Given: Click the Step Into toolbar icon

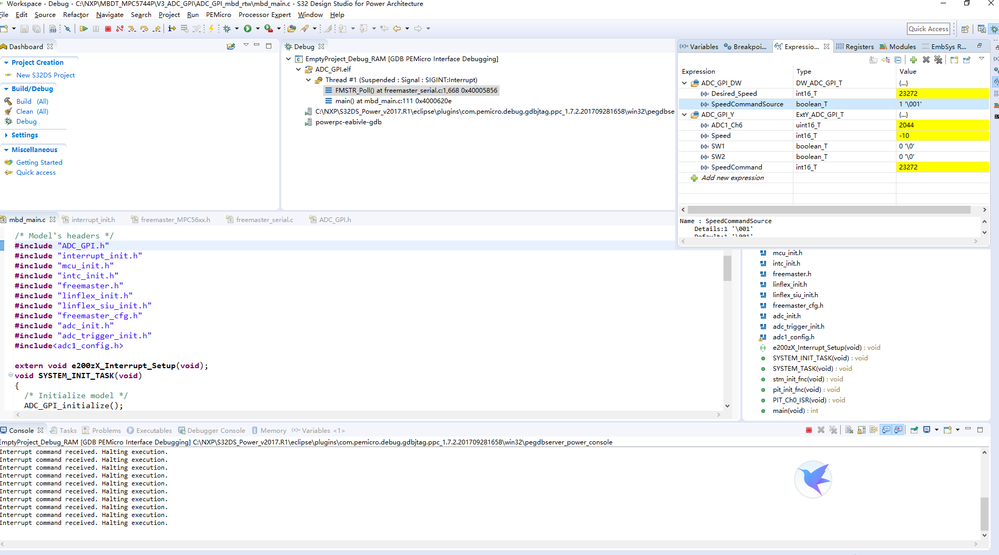Looking at the screenshot, I should [x=131, y=29].
